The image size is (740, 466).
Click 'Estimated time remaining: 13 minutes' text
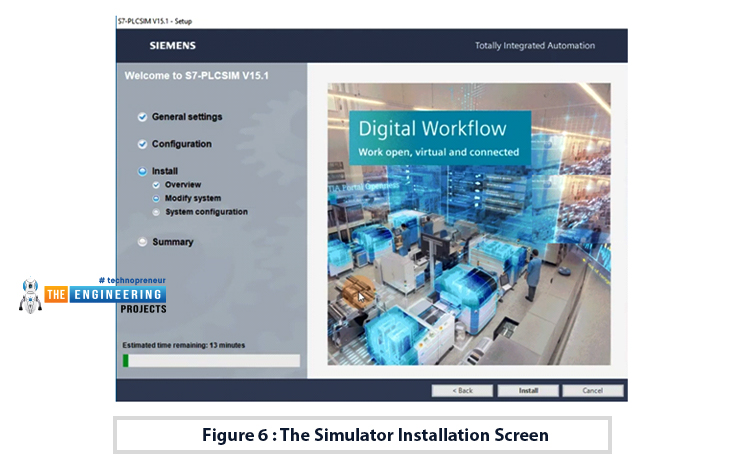(184, 345)
